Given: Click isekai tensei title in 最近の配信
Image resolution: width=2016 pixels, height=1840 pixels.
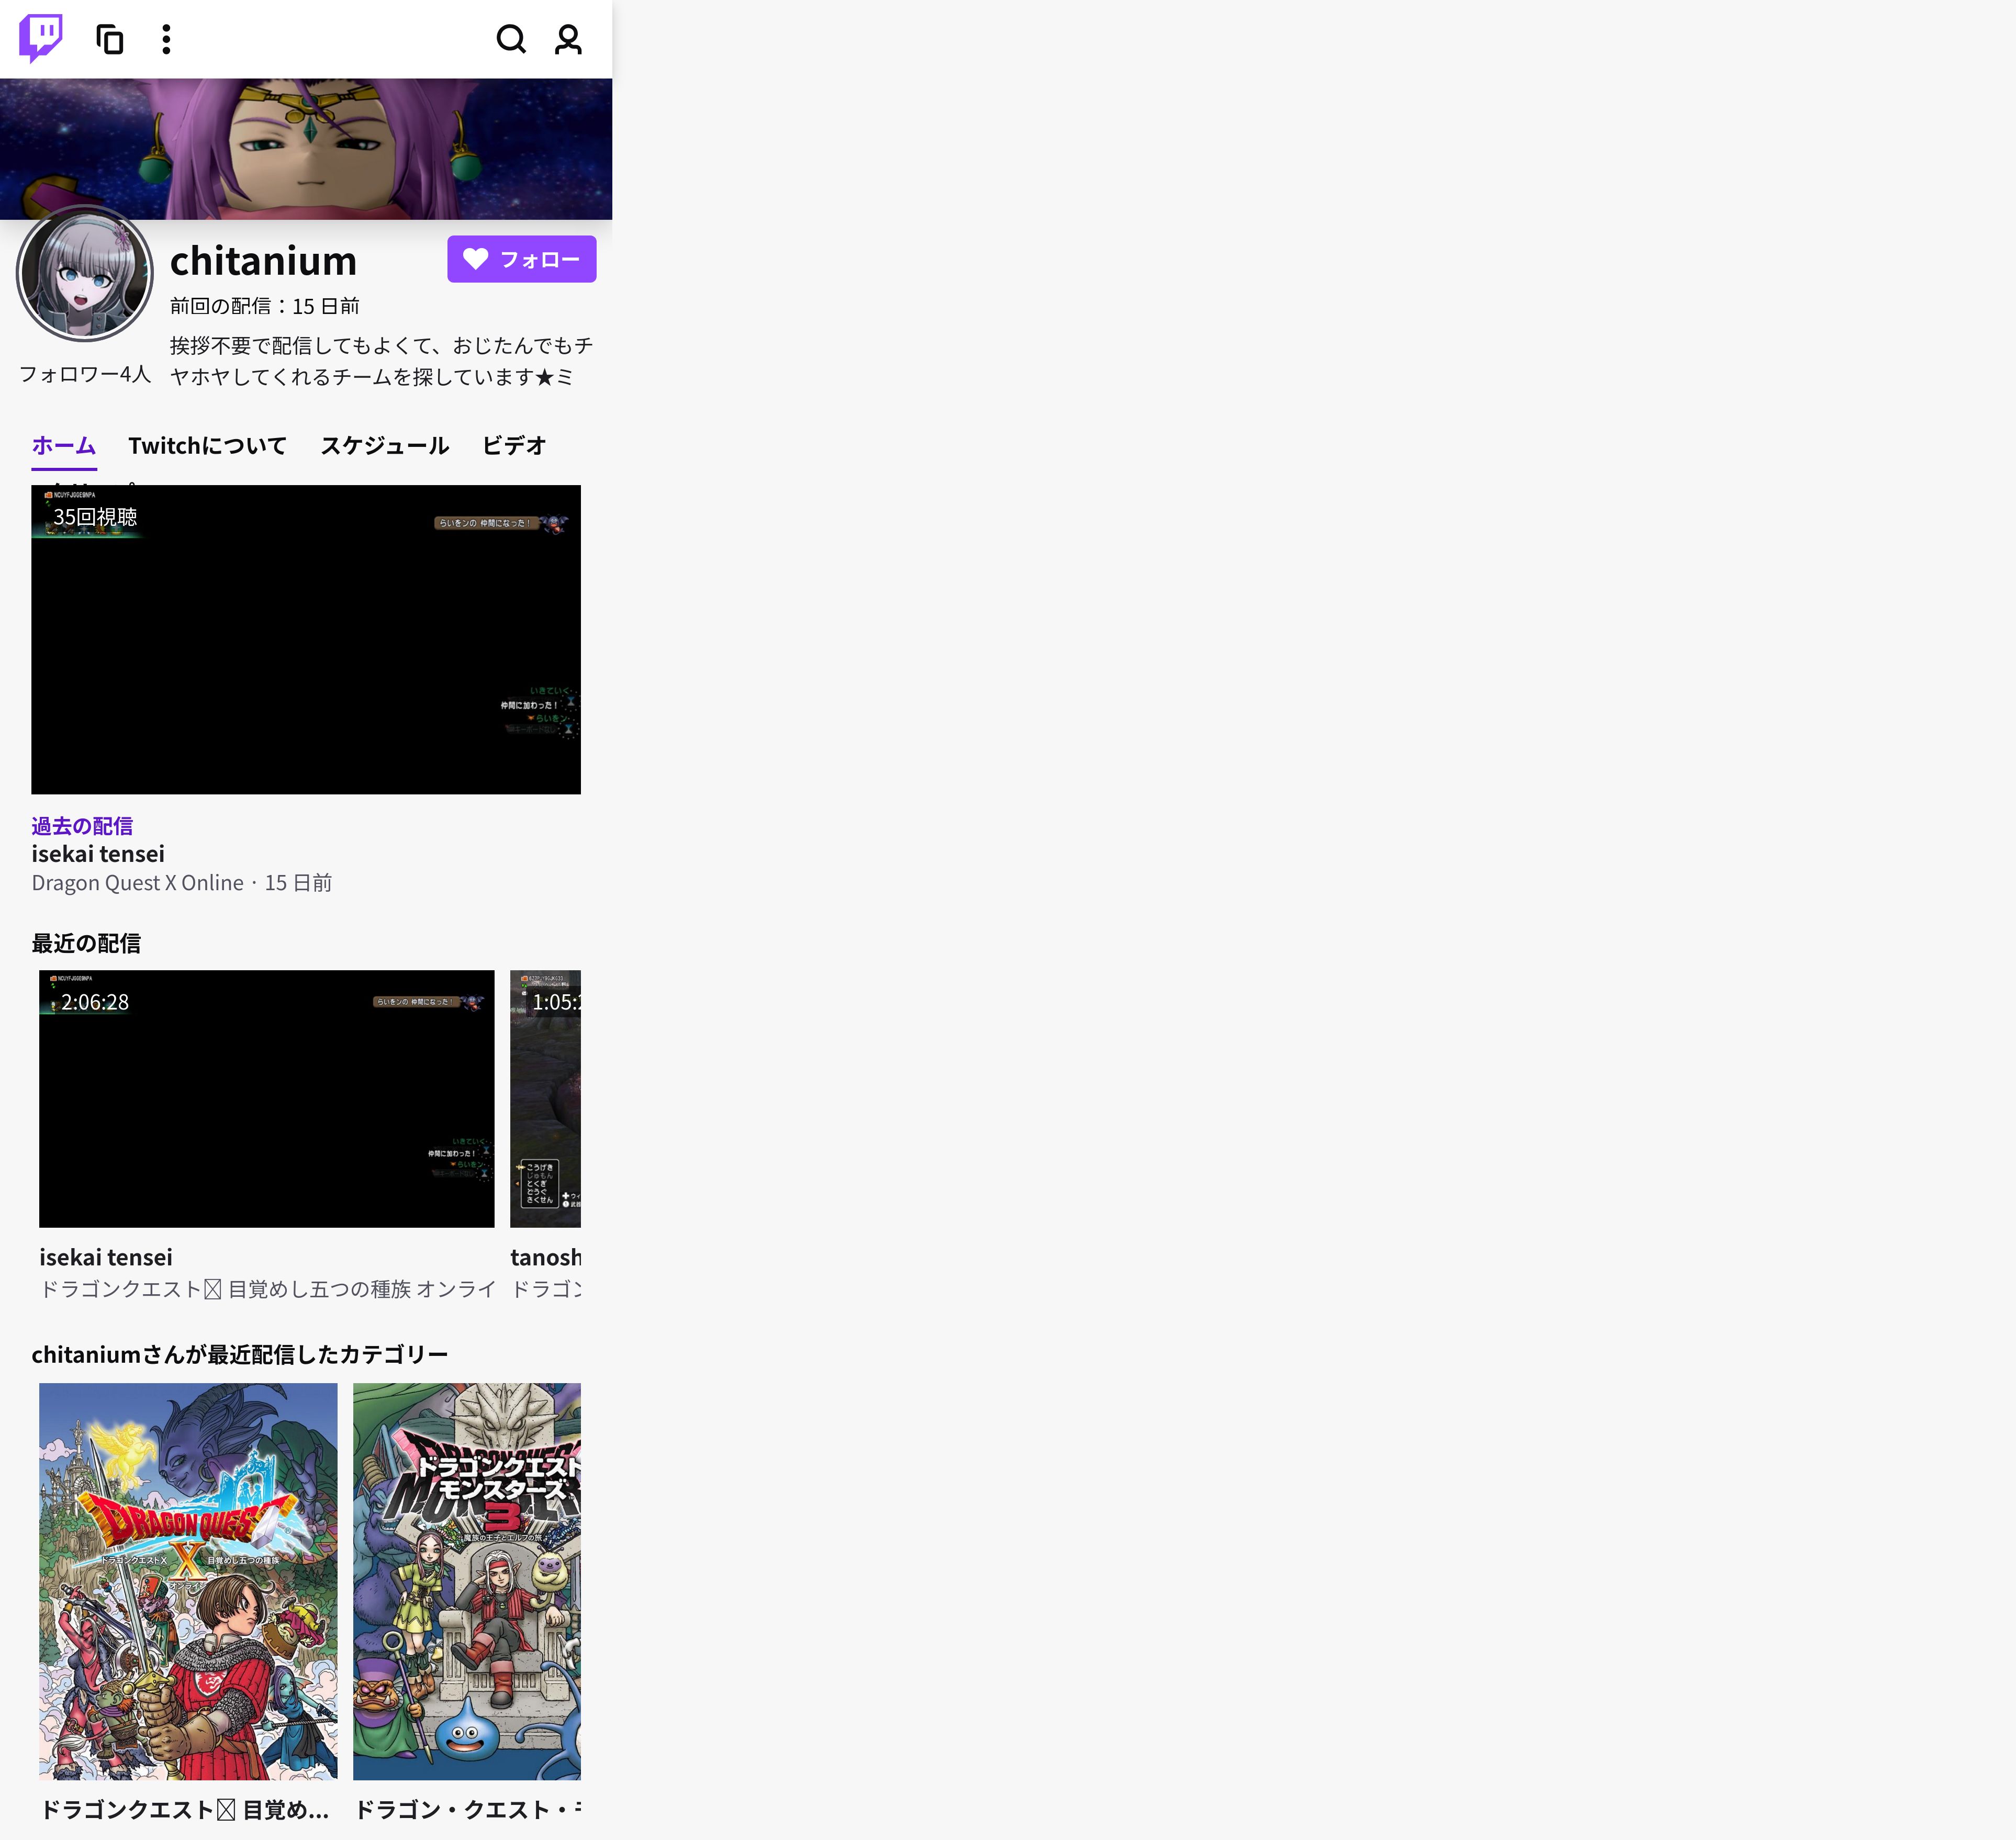Looking at the screenshot, I should [x=106, y=1258].
